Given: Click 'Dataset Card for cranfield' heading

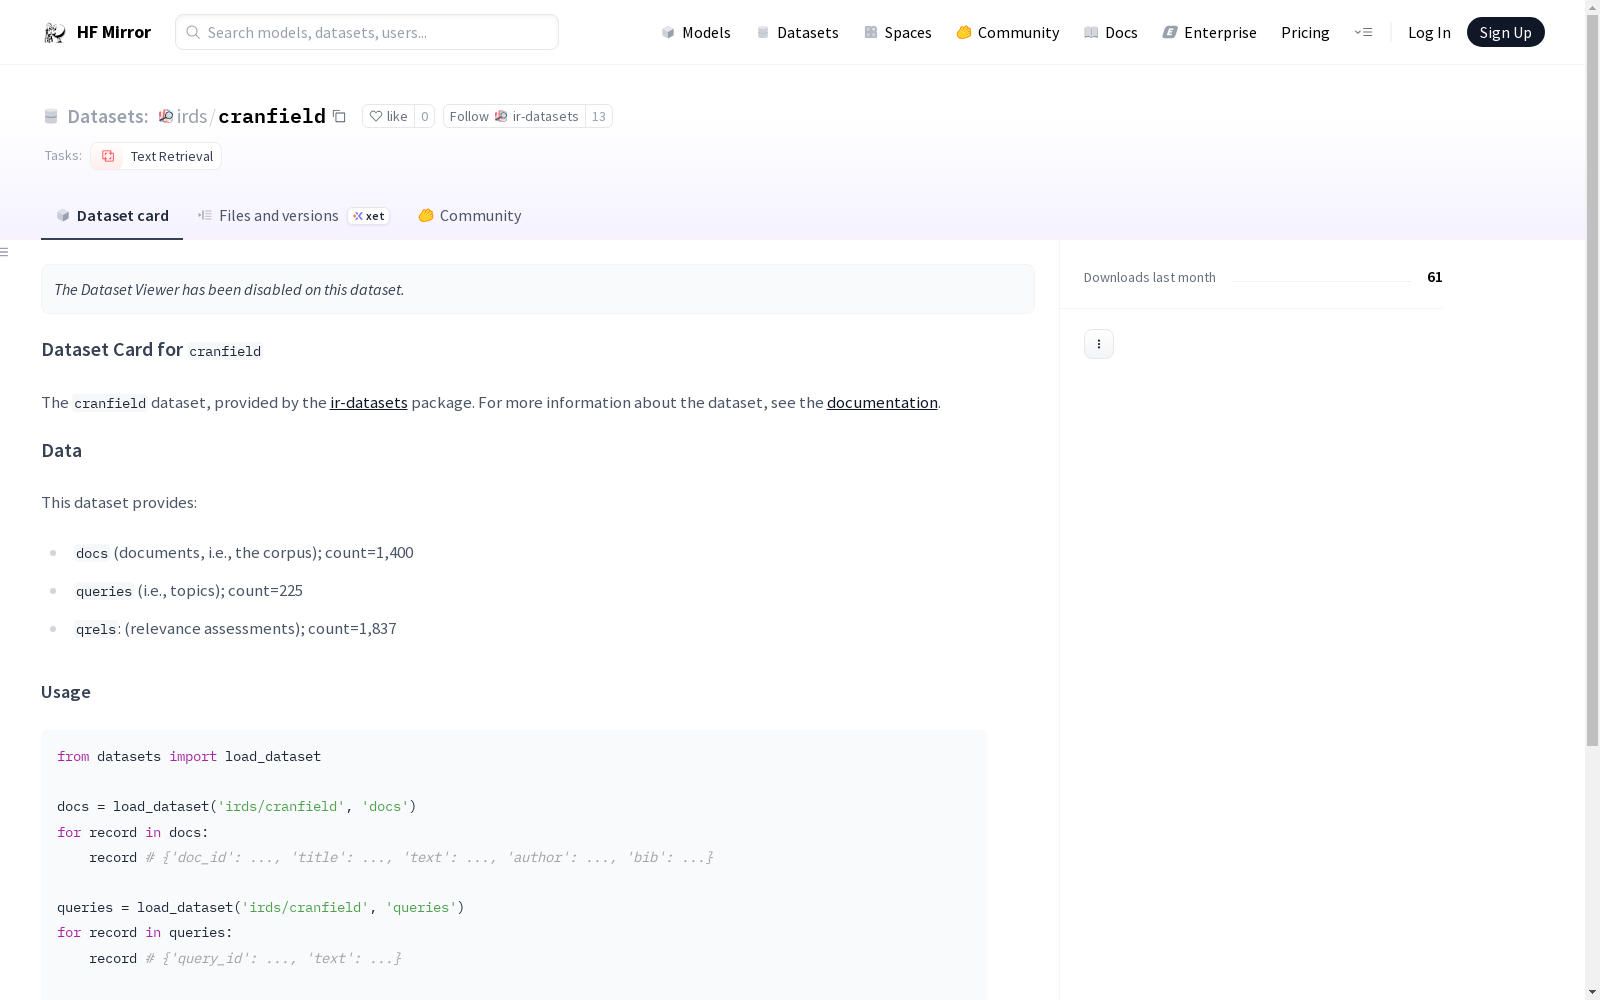Looking at the screenshot, I should point(151,349).
